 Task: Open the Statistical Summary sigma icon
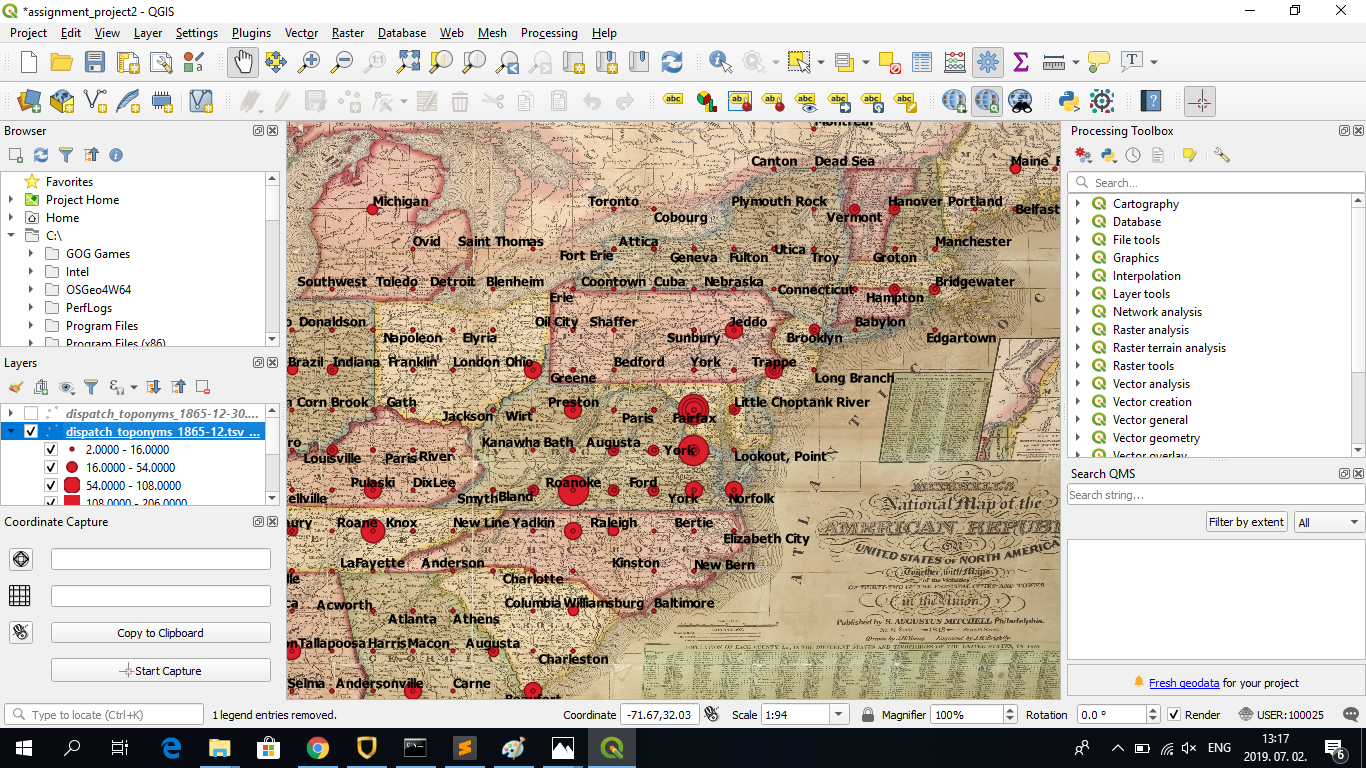1021,62
